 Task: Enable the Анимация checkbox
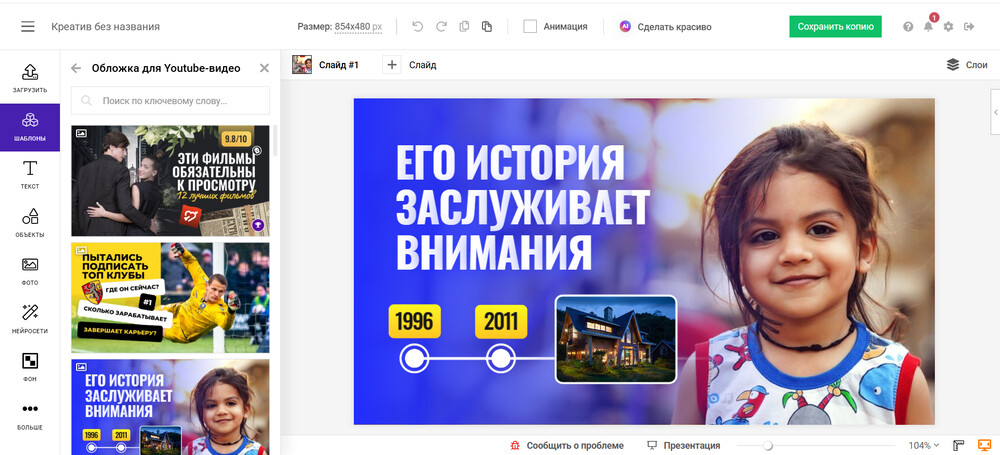[530, 27]
